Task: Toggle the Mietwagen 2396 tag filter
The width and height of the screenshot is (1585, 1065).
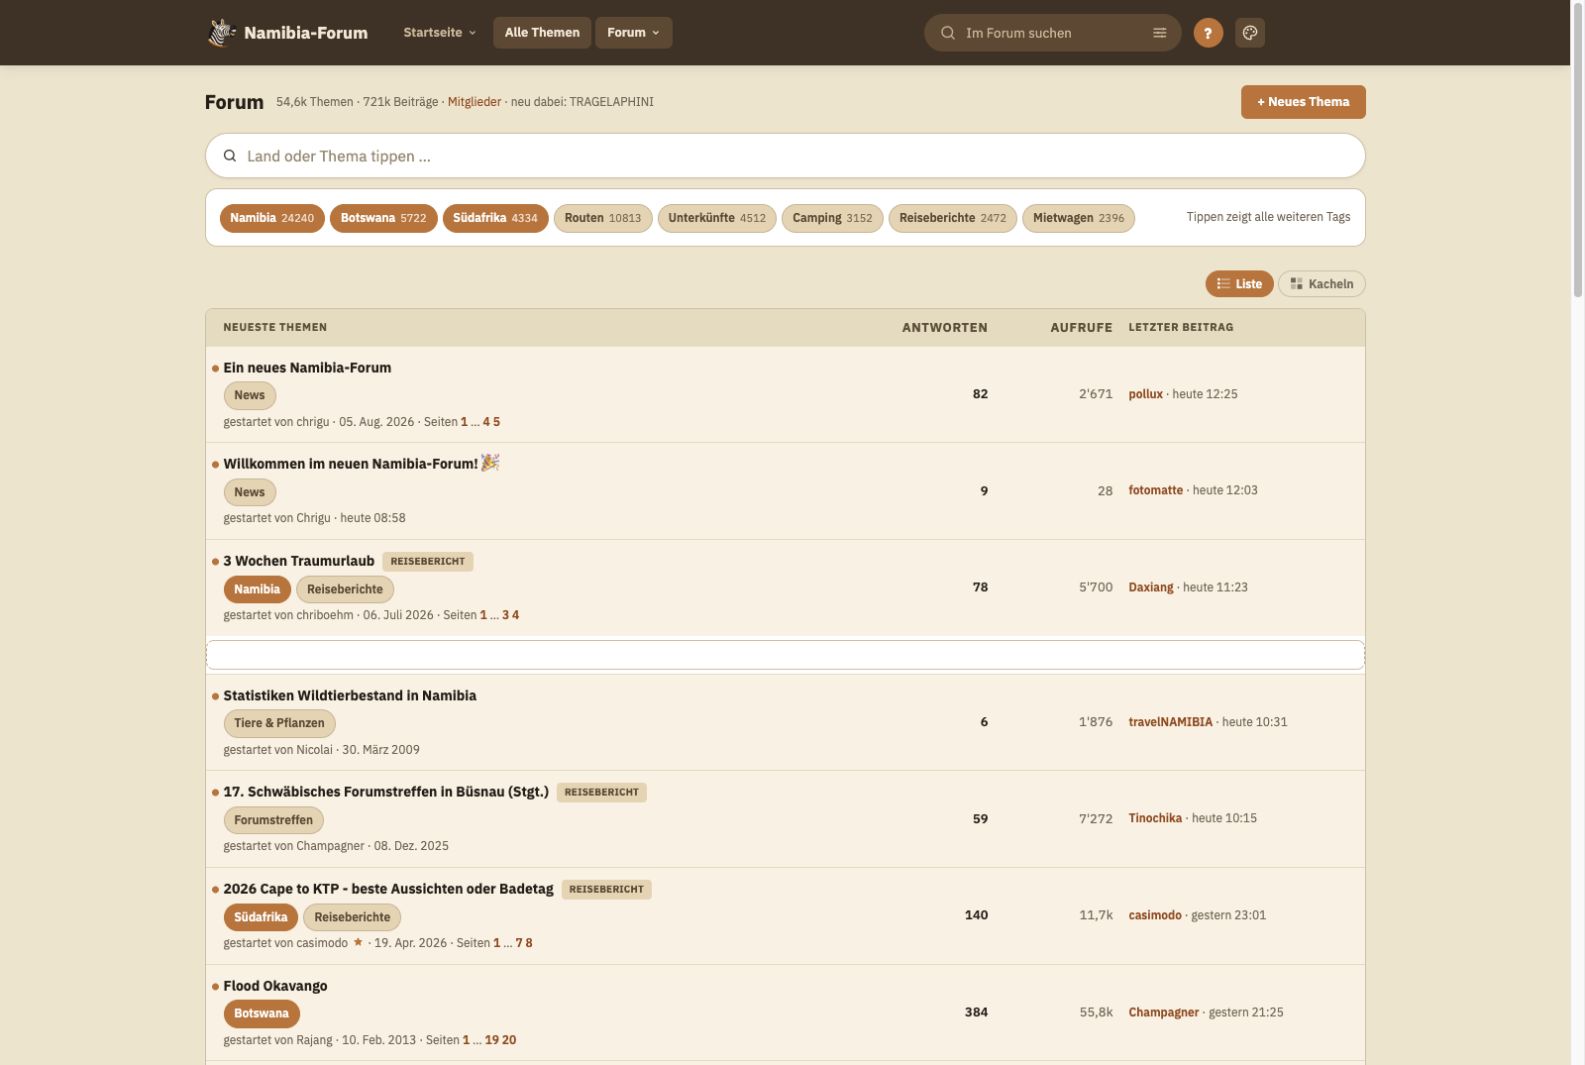Action: tap(1078, 218)
